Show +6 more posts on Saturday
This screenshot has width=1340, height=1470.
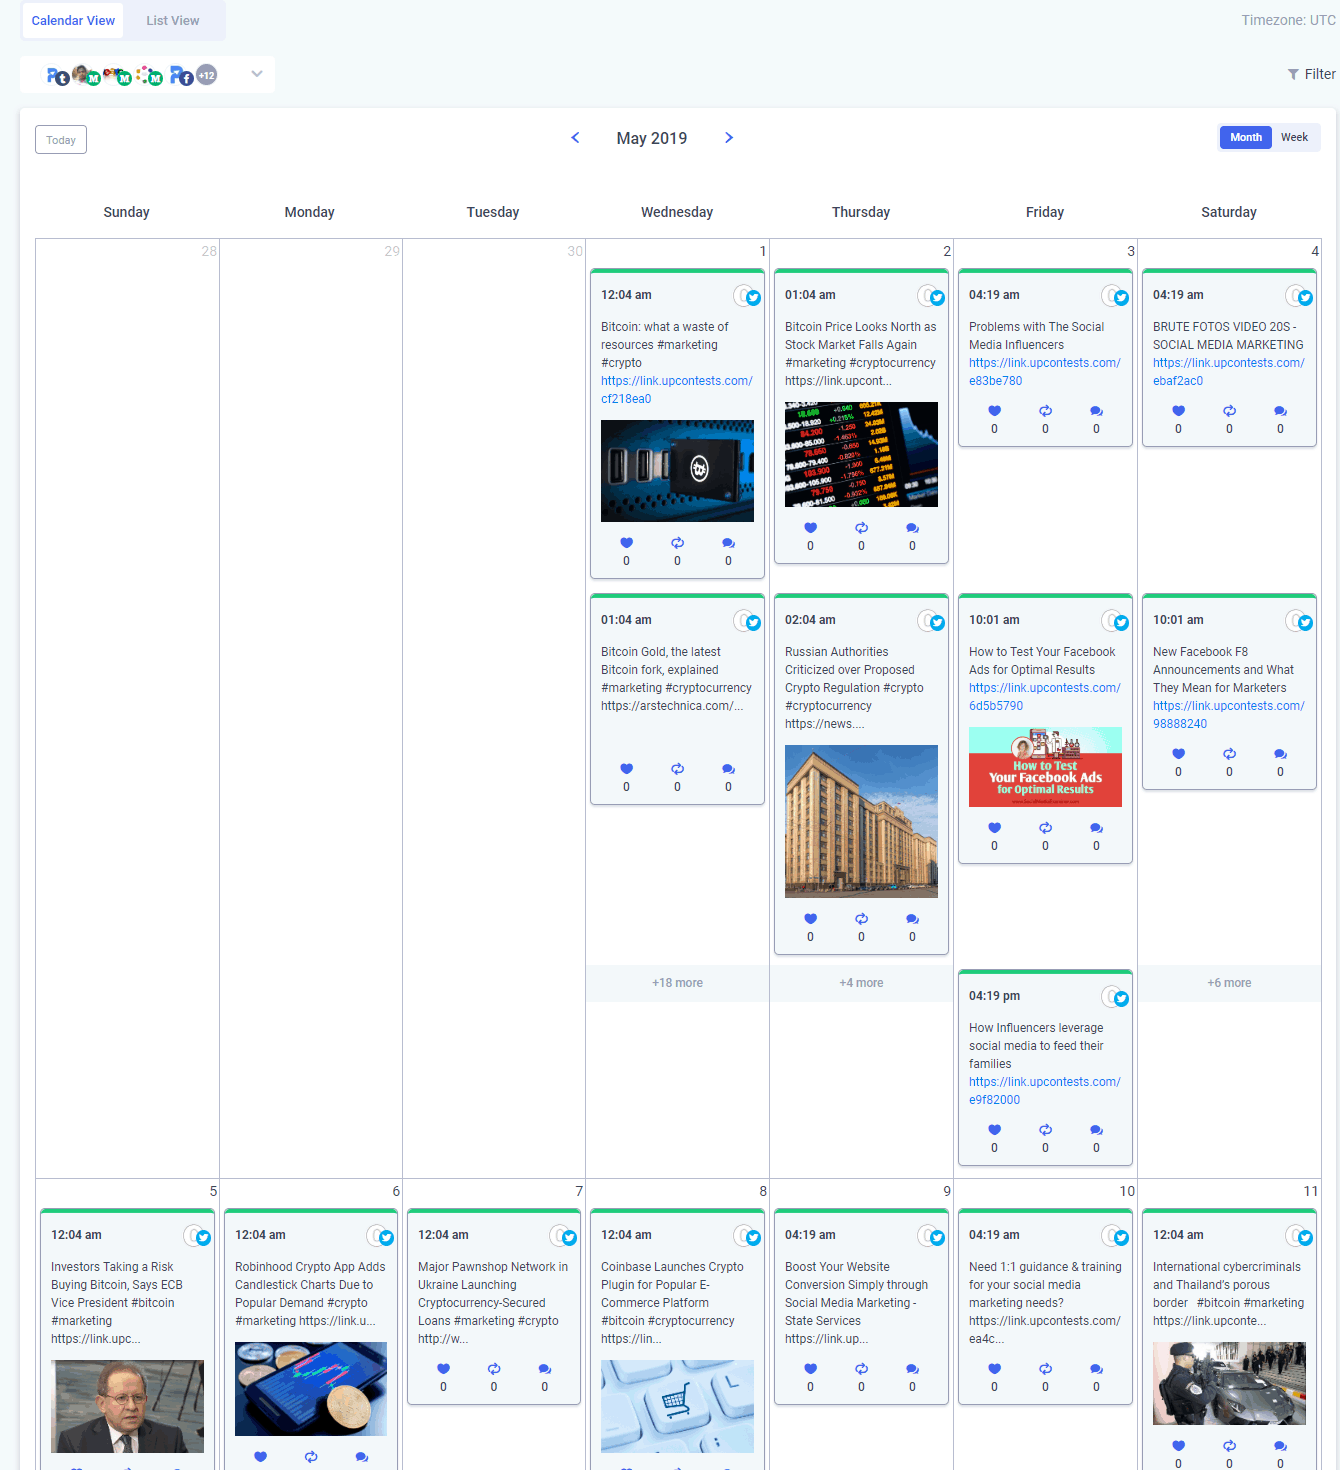(x=1229, y=983)
